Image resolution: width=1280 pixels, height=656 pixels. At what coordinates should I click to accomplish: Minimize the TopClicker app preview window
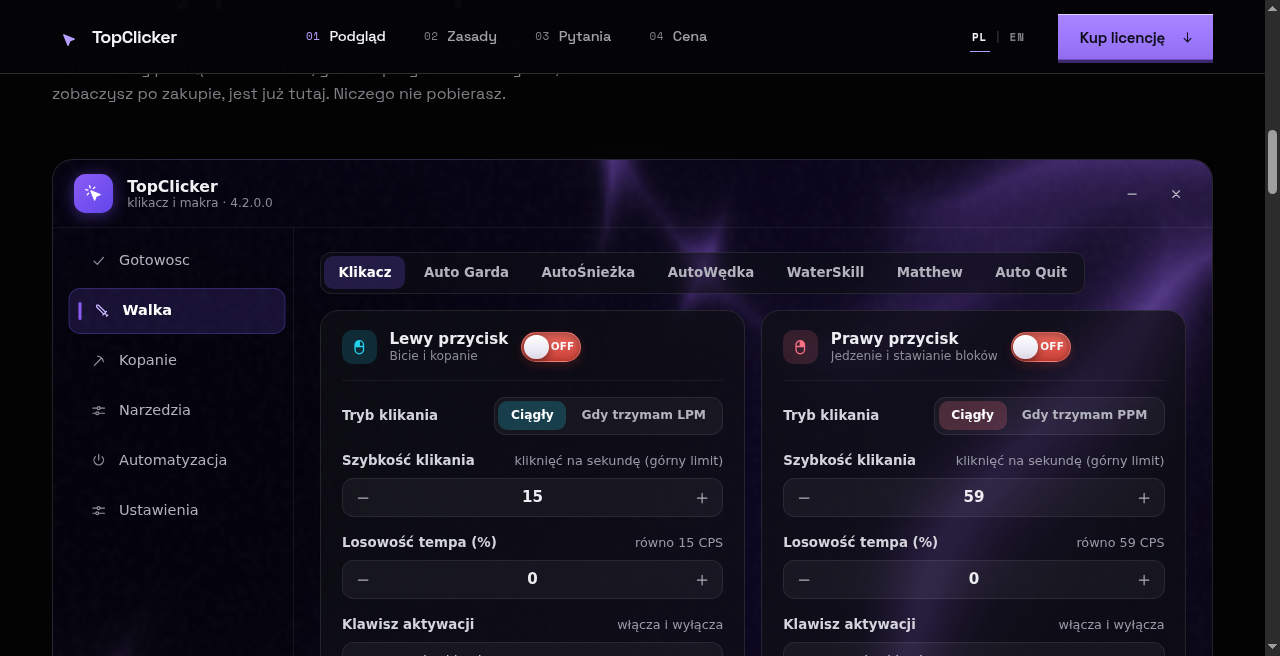[x=1132, y=194]
